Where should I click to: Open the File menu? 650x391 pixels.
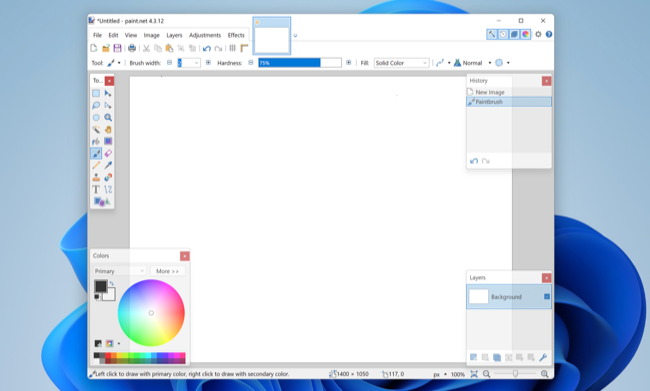click(97, 35)
